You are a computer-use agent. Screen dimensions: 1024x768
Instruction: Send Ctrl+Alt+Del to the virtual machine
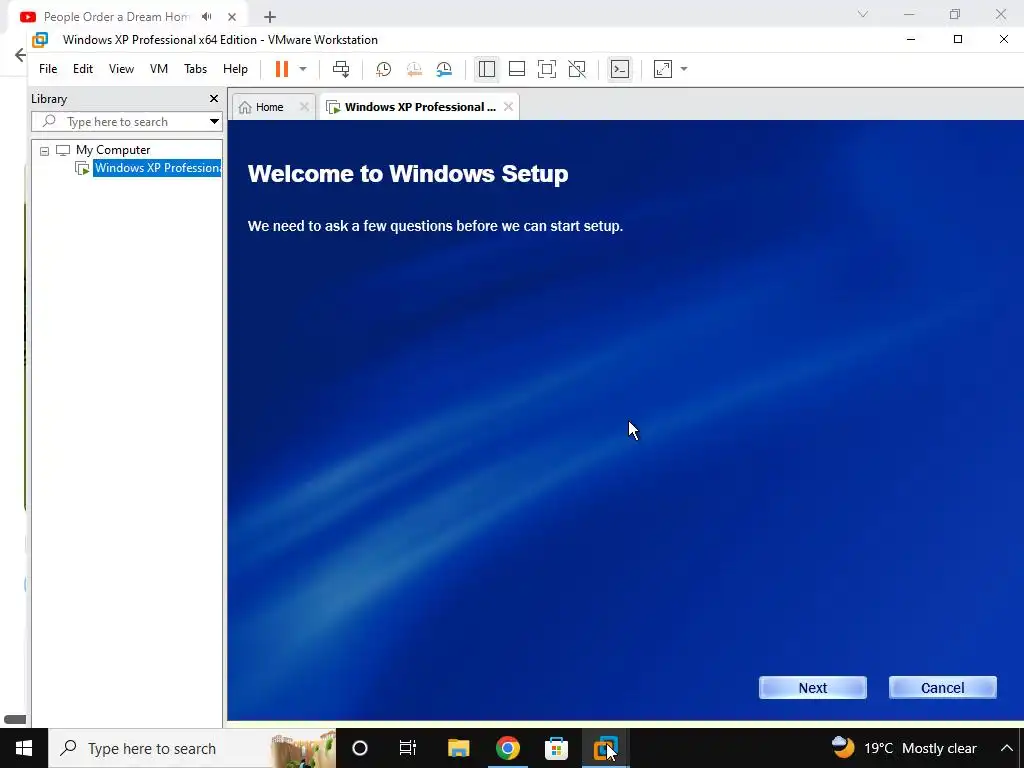pos(341,69)
